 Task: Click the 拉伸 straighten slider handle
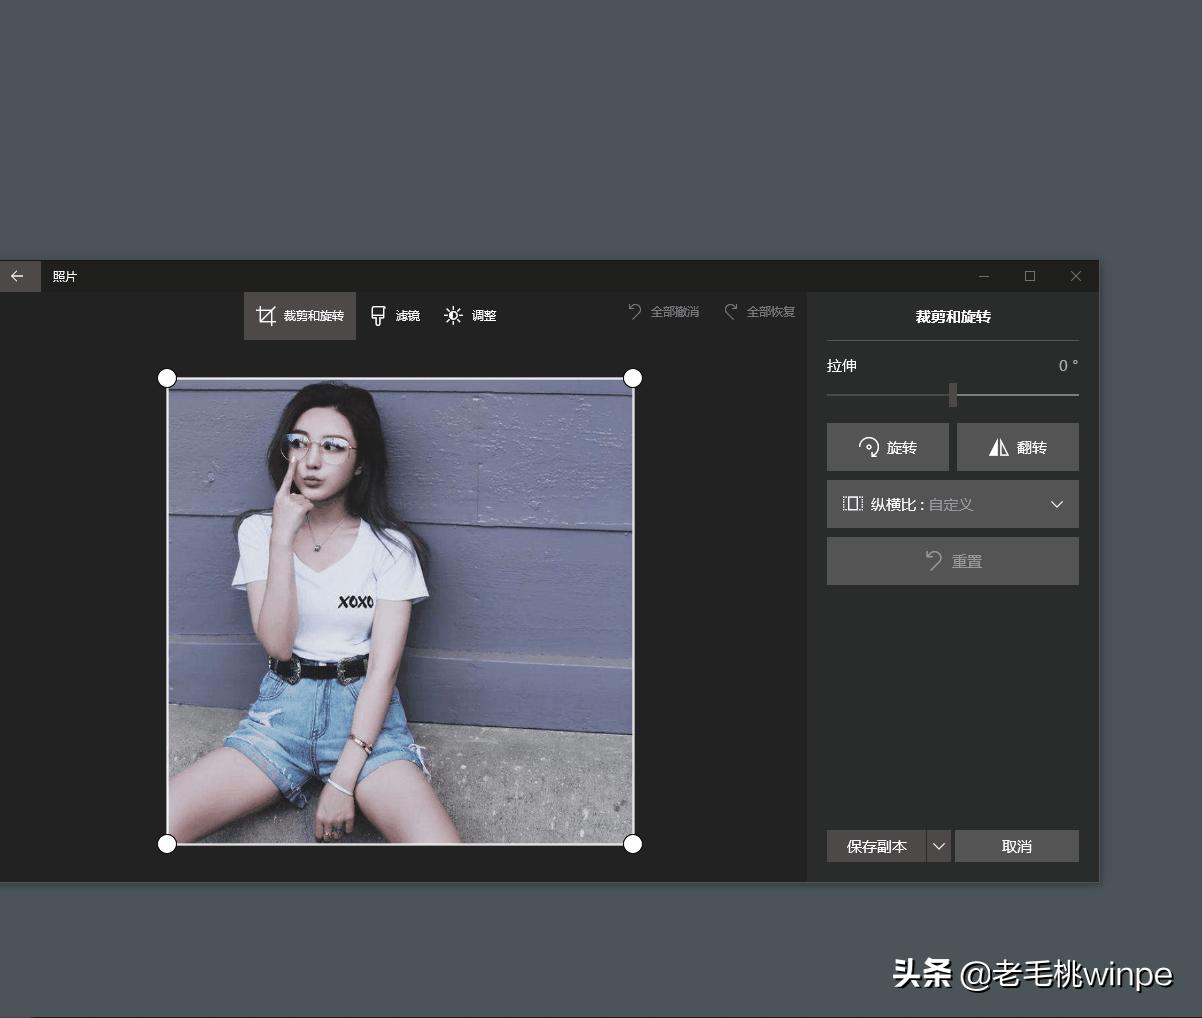(953, 395)
